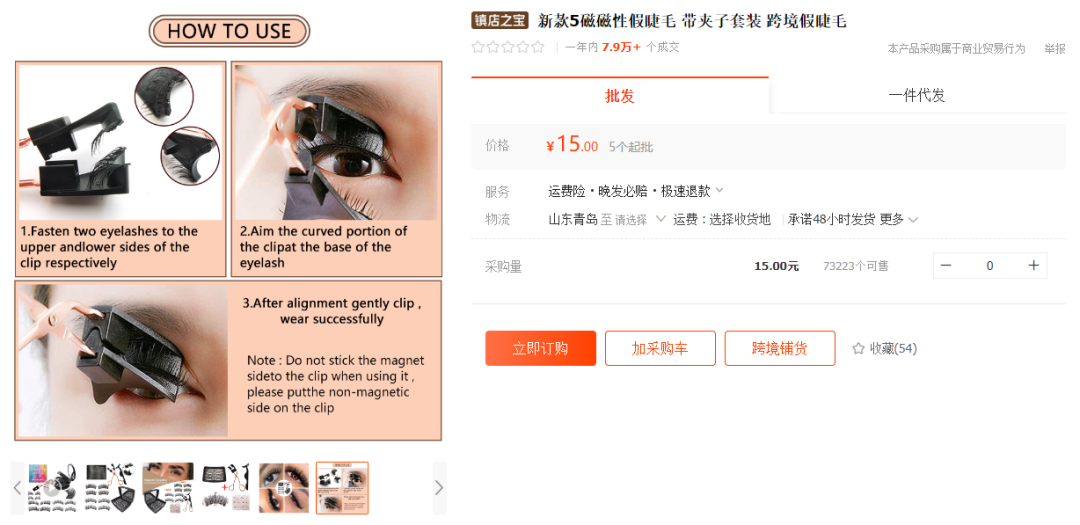
Task: Open the 请选择 destination dropdown
Action: click(x=640, y=220)
